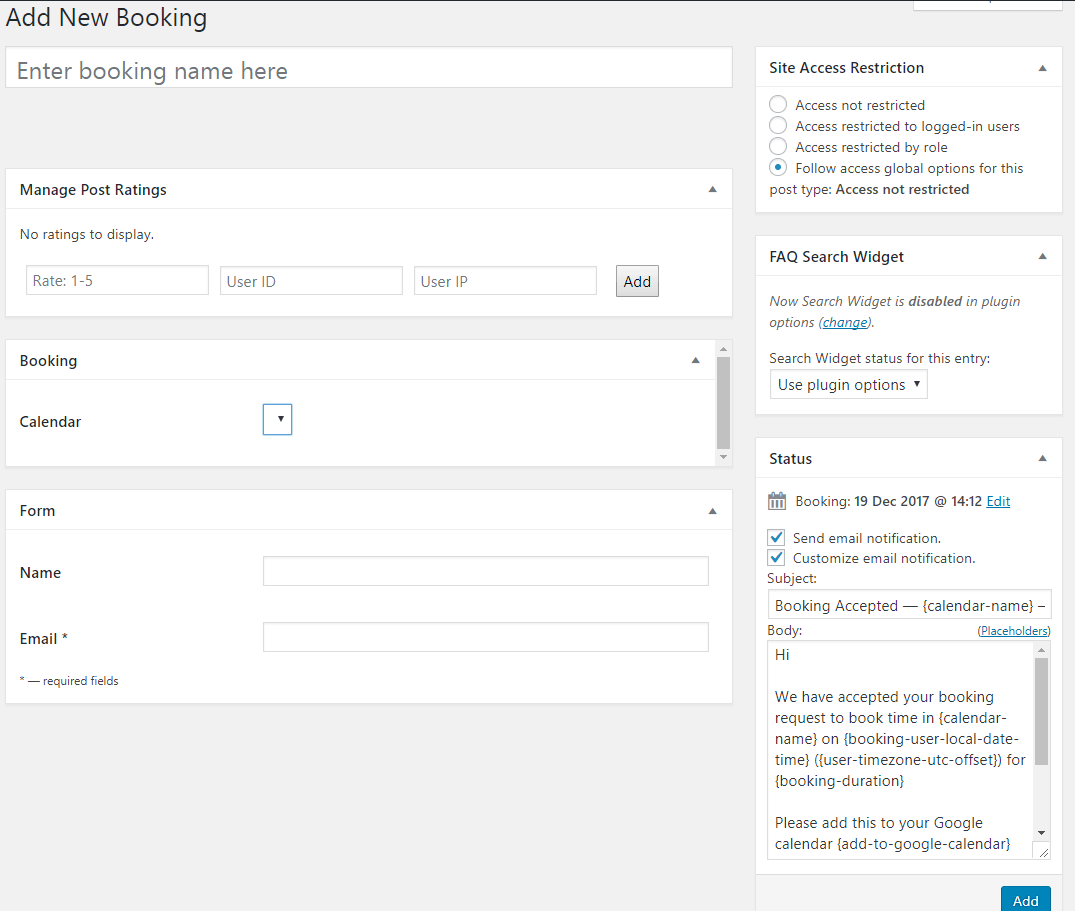Choose Access restricted by role
This screenshot has height=911, width=1075.
click(x=778, y=147)
